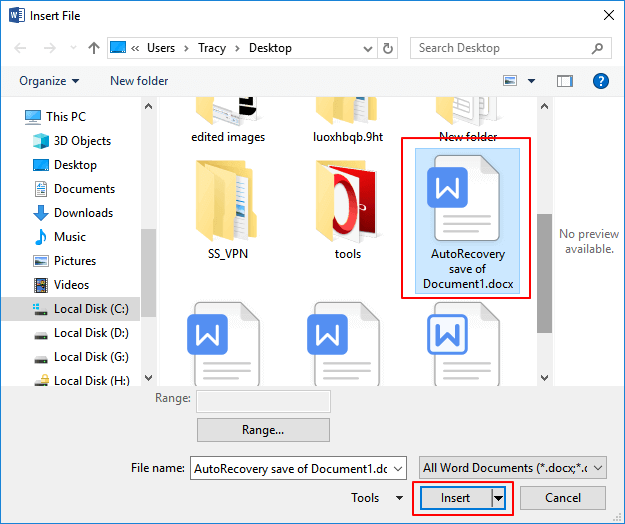625x524 pixels.
Task: Click the File name input field
Action: tap(290, 467)
